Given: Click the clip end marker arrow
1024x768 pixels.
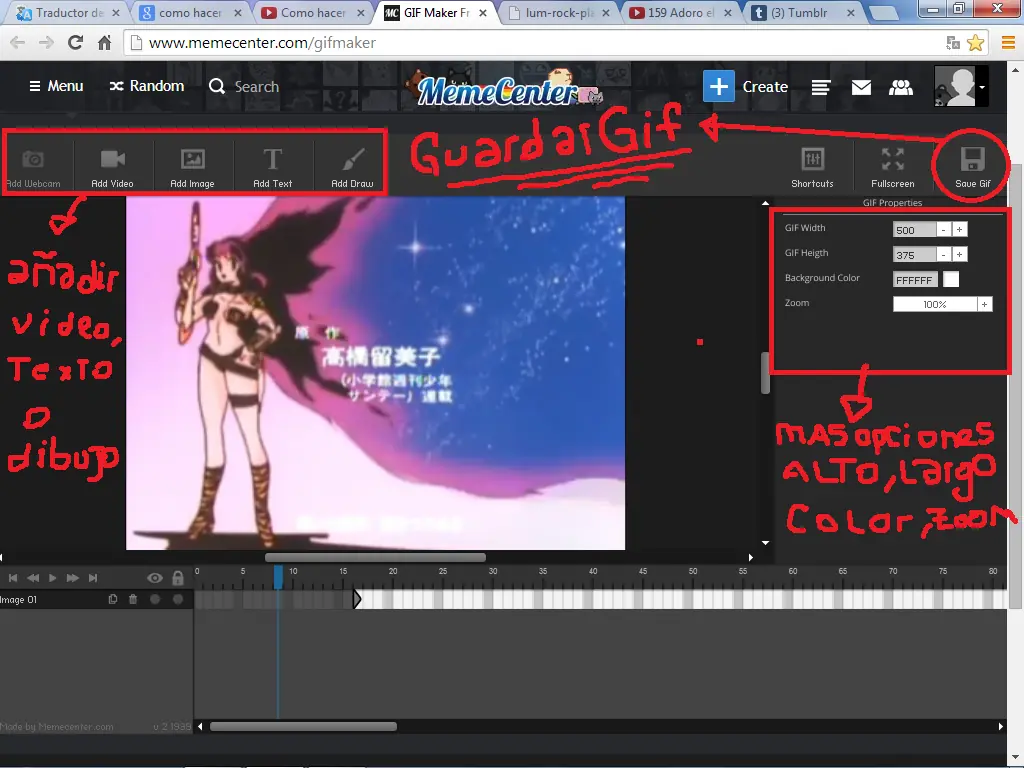Looking at the screenshot, I should (x=357, y=599).
